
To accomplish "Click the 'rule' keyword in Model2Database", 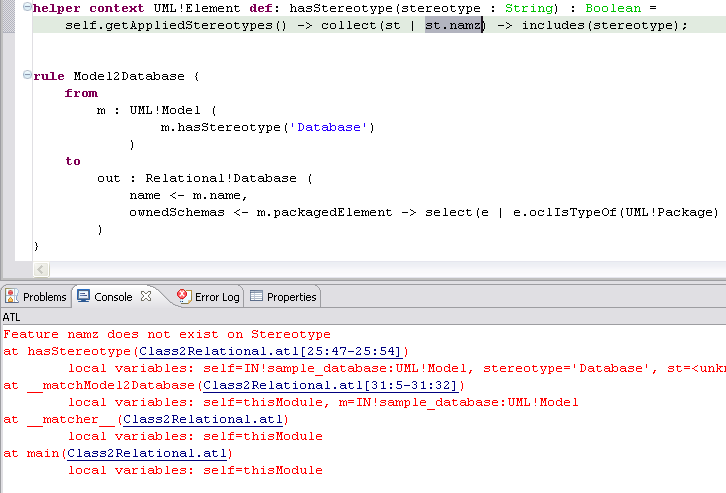I will [x=49, y=76].
